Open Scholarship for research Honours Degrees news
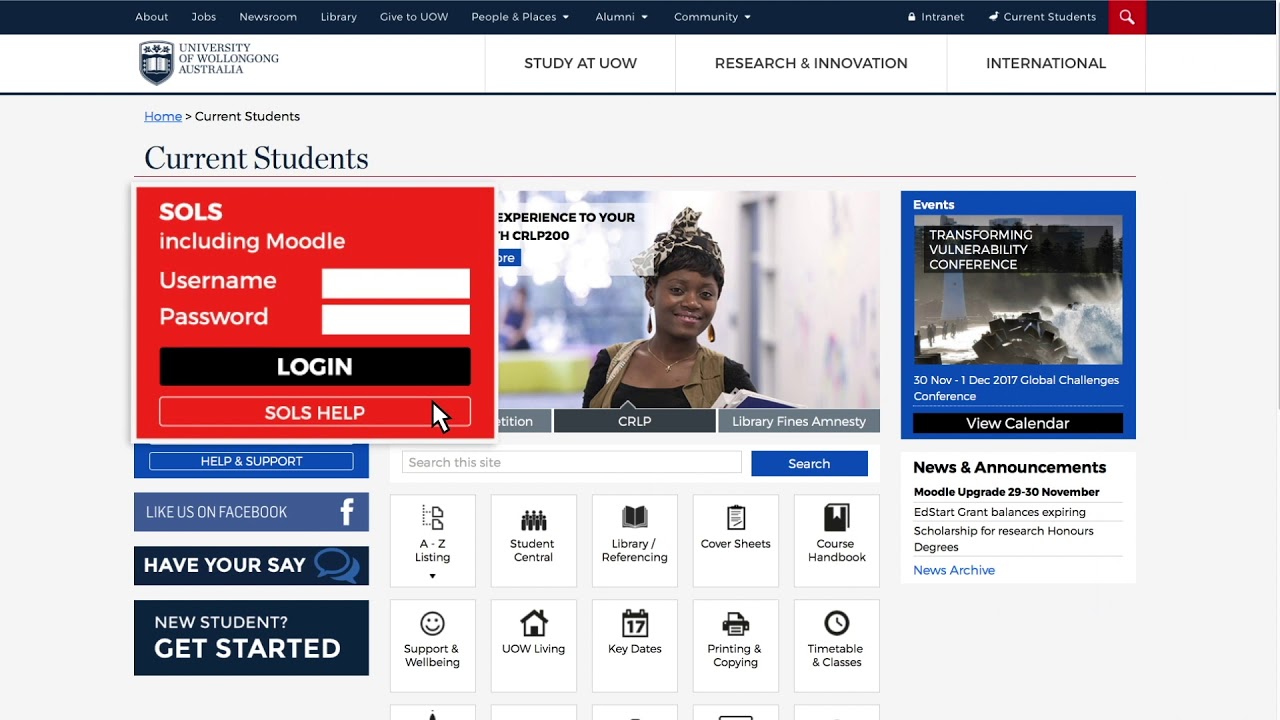Viewport: 1280px width, 720px height. coord(1004,539)
